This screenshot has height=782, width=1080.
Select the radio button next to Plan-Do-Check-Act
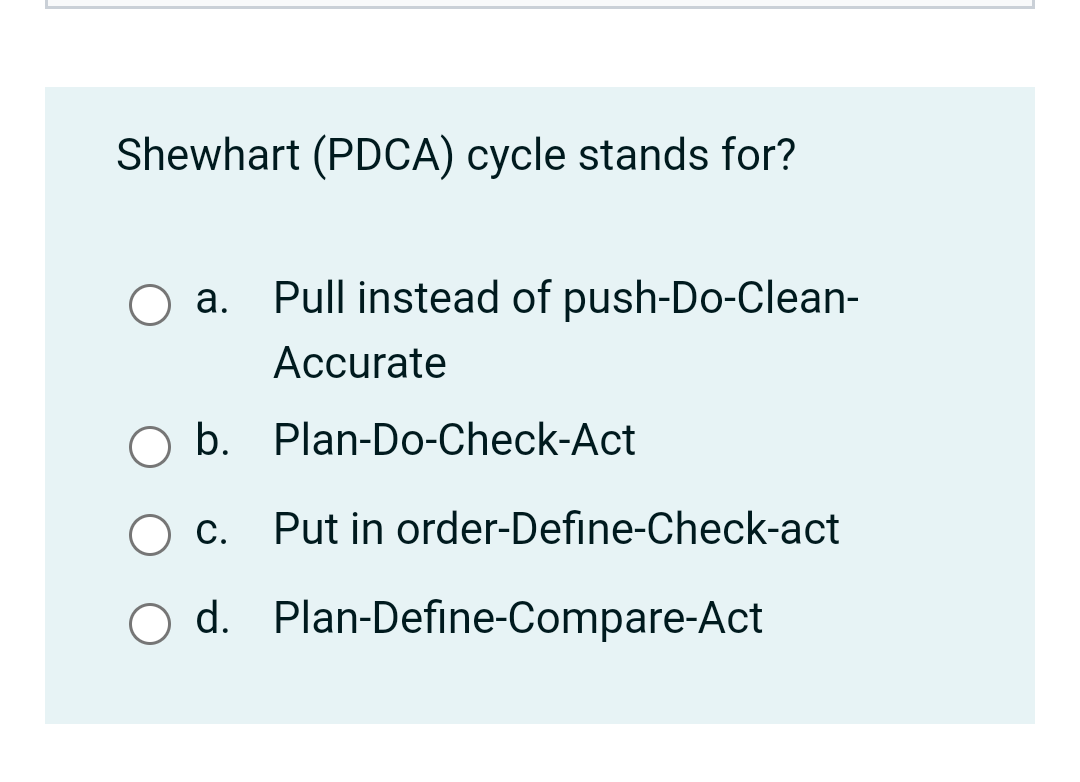click(x=149, y=447)
